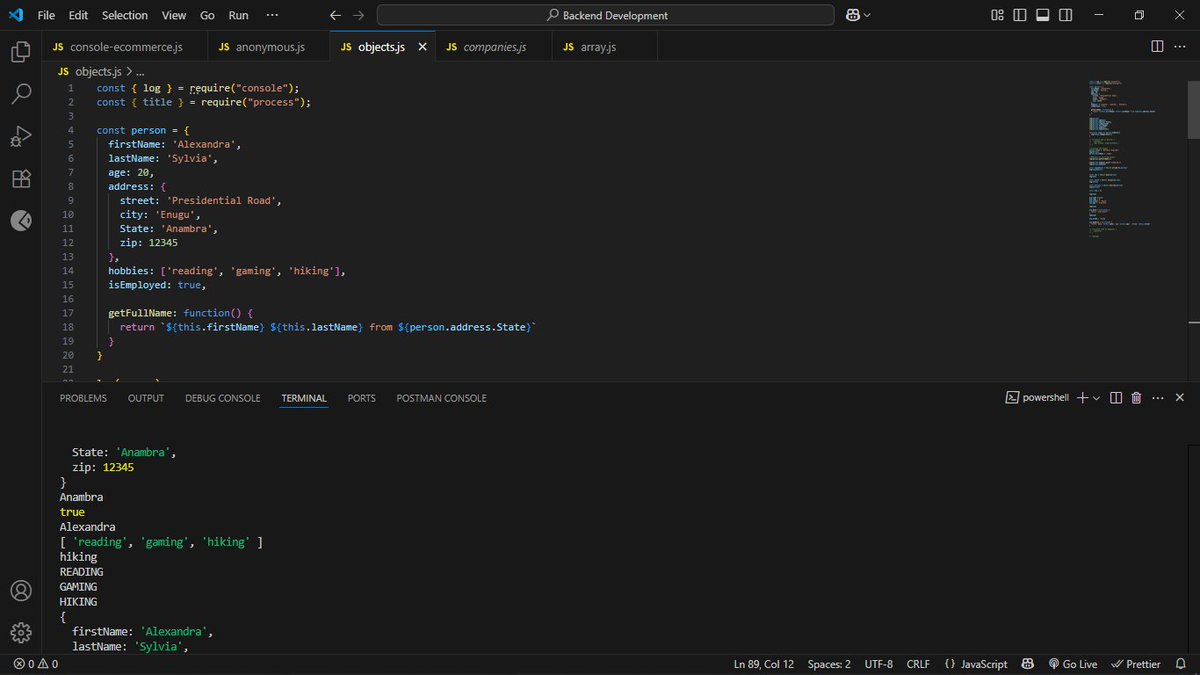Switch to anonymous.js tab
The height and width of the screenshot is (675, 1200).
pos(269,47)
